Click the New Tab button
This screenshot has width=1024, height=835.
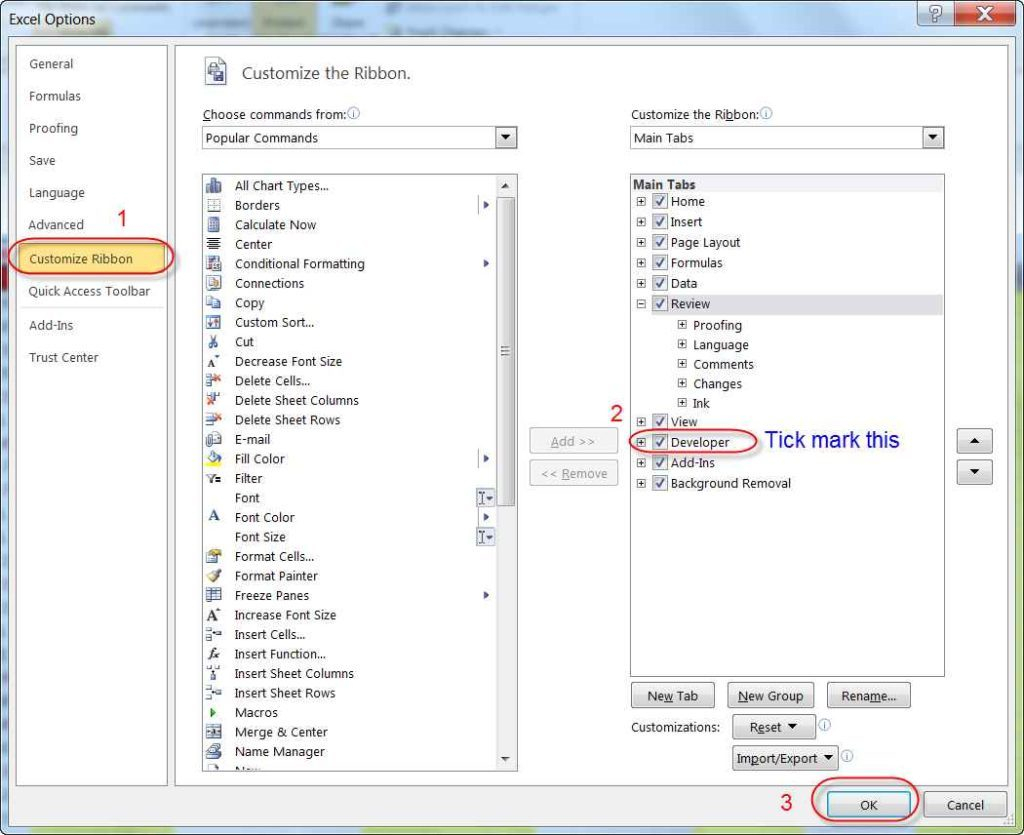coord(672,695)
